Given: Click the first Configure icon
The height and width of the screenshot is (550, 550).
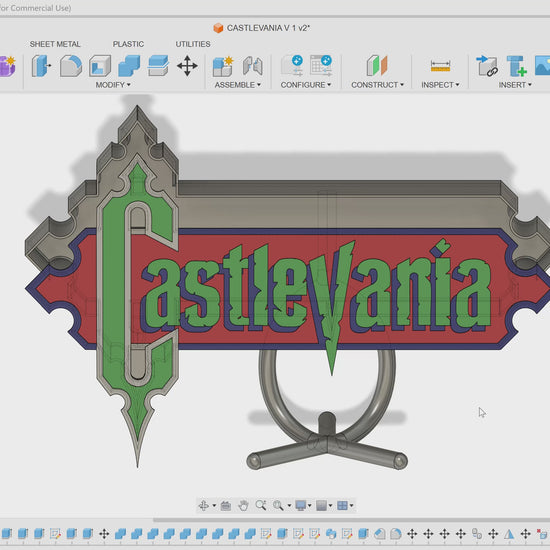Looking at the screenshot, I should (292, 65).
